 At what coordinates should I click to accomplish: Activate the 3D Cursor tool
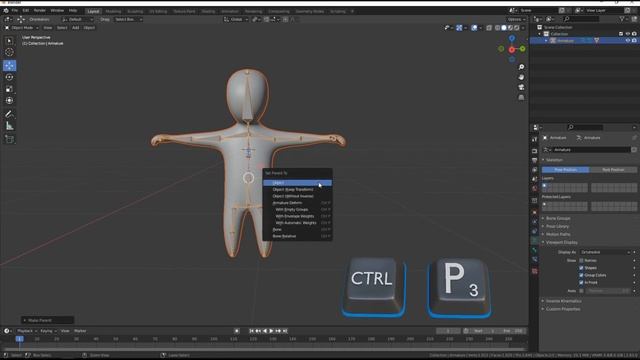tap(9, 52)
